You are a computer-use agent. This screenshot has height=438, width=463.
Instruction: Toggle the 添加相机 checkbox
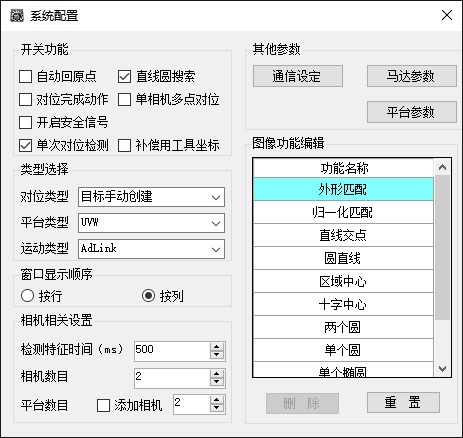click(103, 406)
